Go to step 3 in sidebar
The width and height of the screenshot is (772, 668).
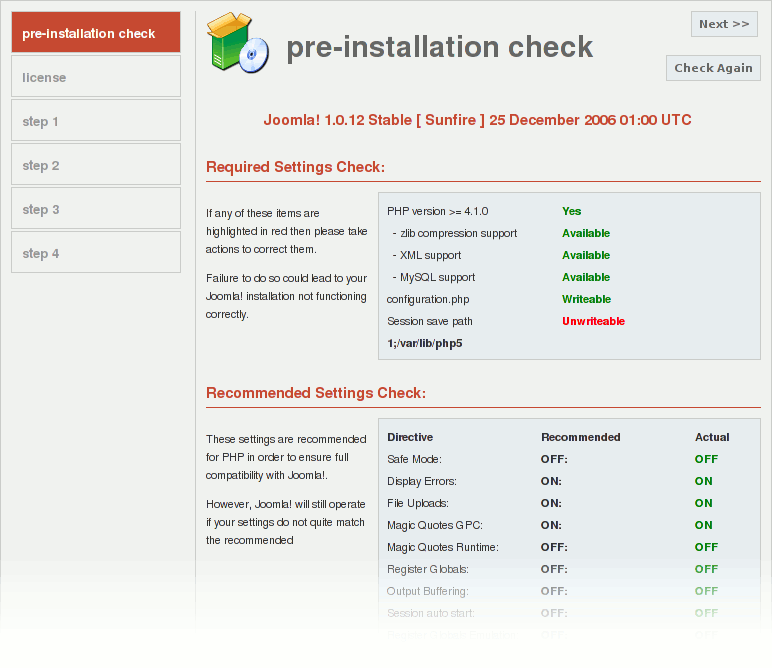tap(96, 208)
